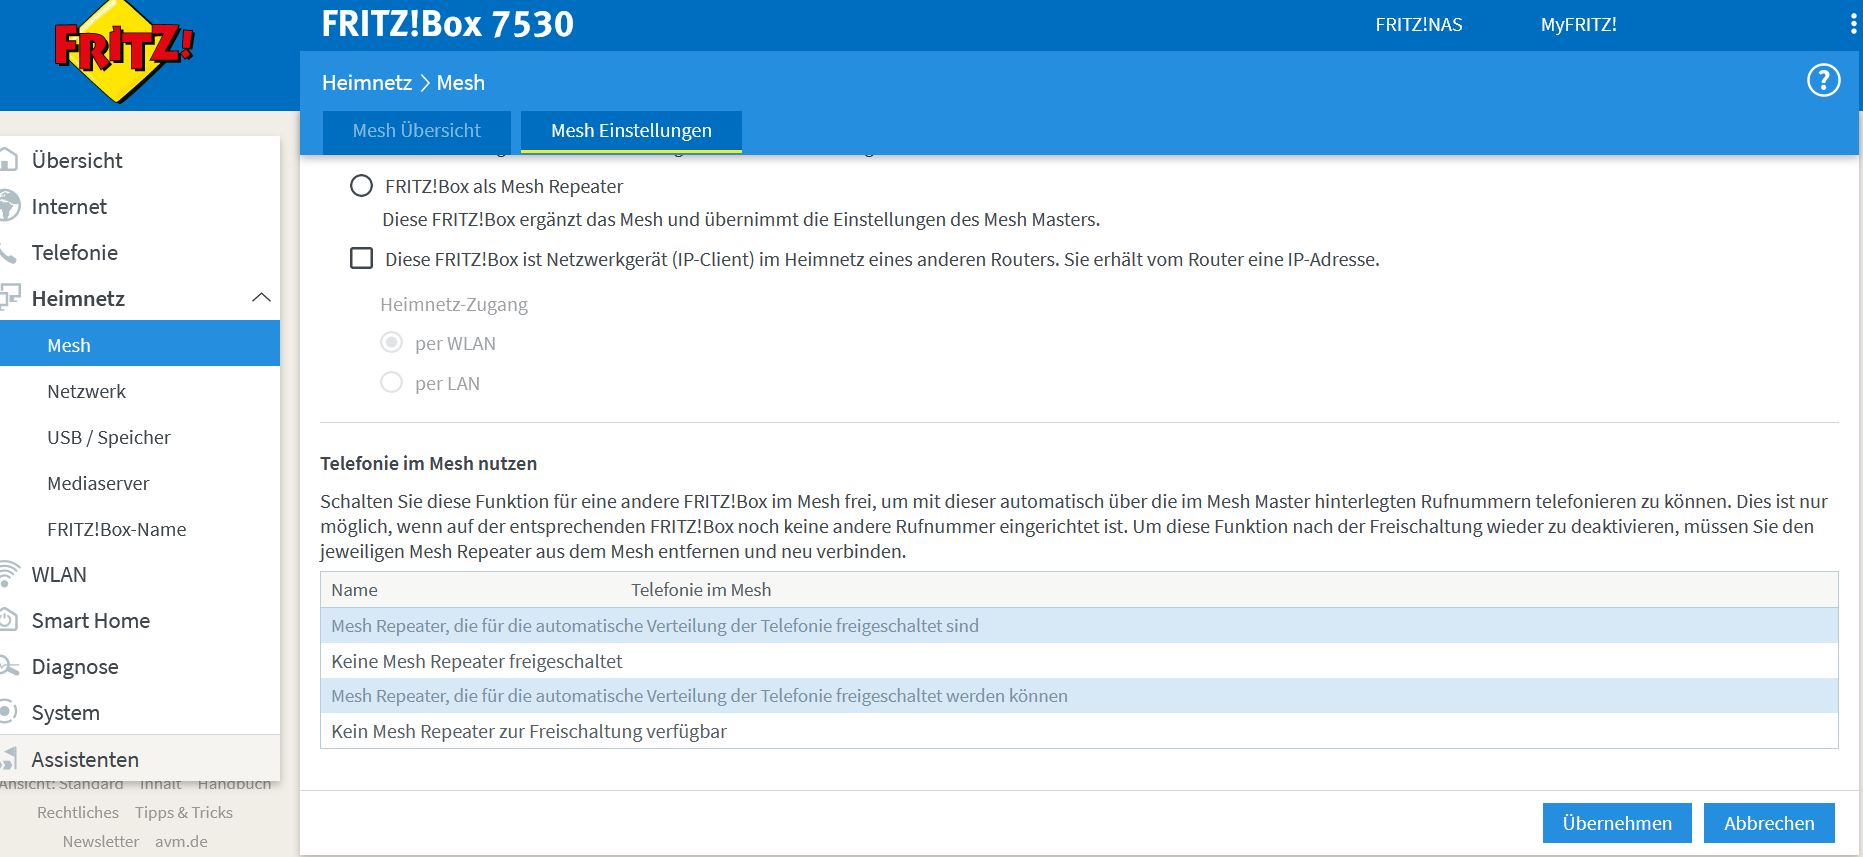The image size is (1863, 857).
Task: Open FRITZ!Box-Name submenu item
Action: coord(117,529)
